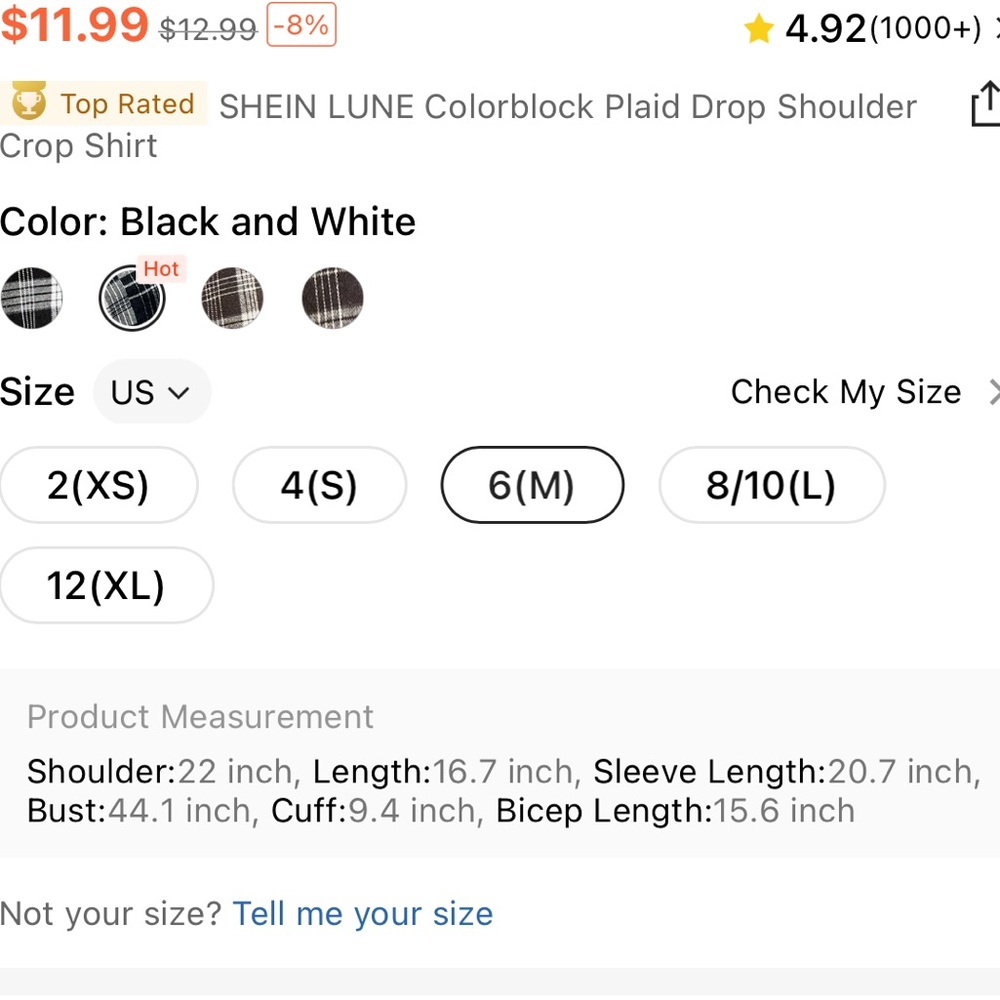Image resolution: width=1000 pixels, height=1000 pixels.
Task: Open the US size region dropdown
Action: pos(152,392)
